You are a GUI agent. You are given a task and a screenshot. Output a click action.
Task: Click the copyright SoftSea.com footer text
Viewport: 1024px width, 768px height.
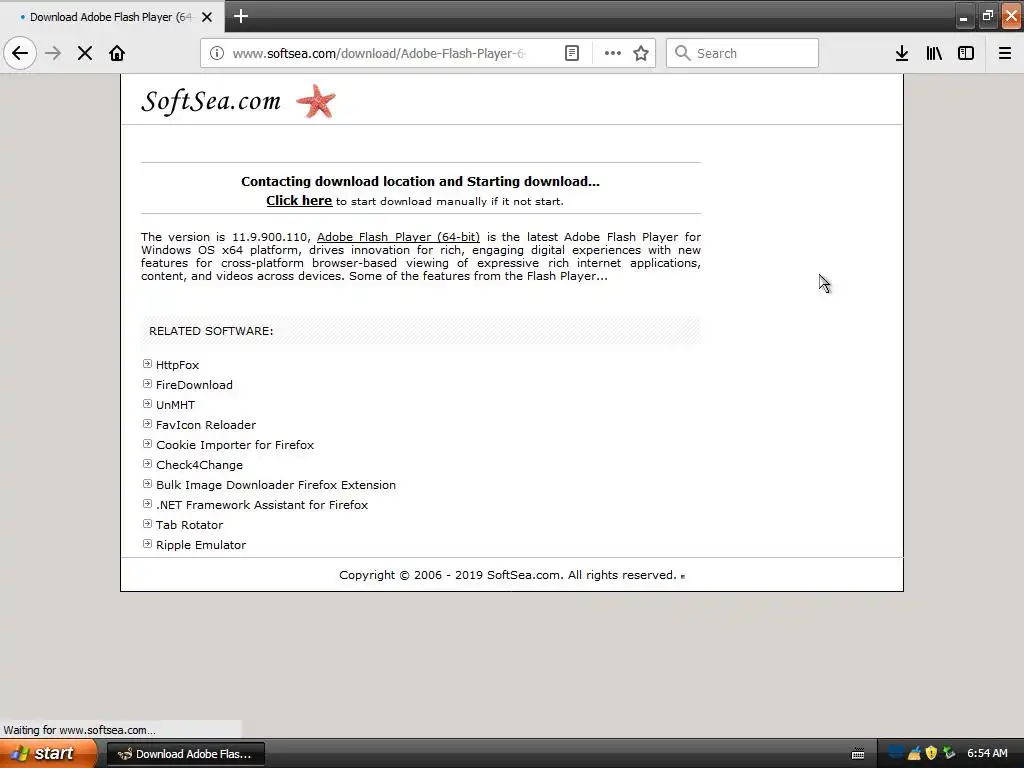click(x=508, y=575)
